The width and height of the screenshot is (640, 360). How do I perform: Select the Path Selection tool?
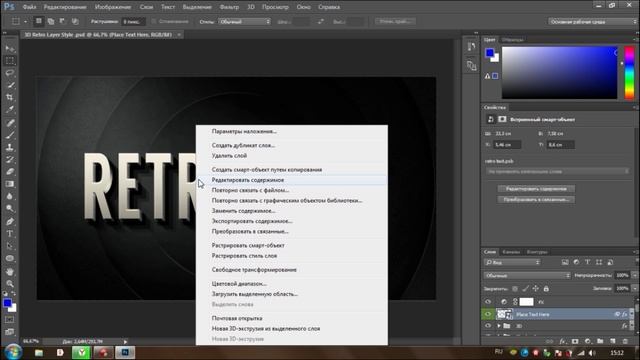click(x=10, y=246)
